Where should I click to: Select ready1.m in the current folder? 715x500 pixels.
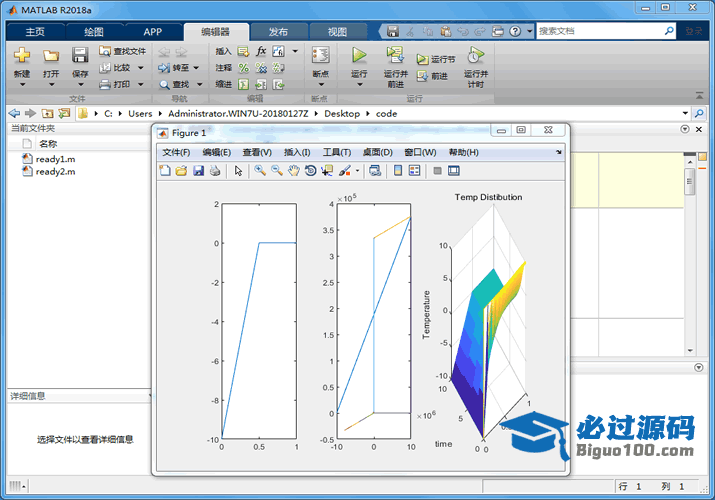(55, 159)
